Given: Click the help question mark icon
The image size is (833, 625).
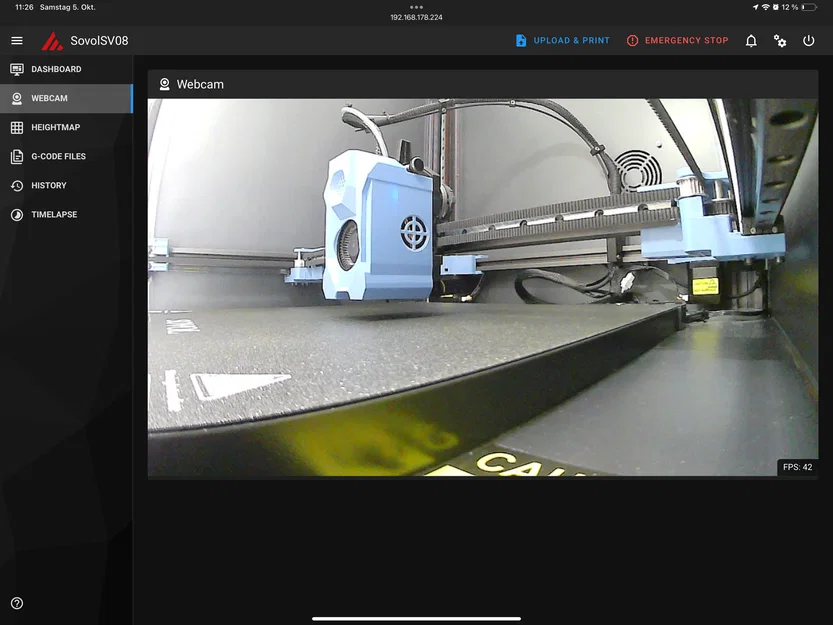Looking at the screenshot, I should 17,603.
